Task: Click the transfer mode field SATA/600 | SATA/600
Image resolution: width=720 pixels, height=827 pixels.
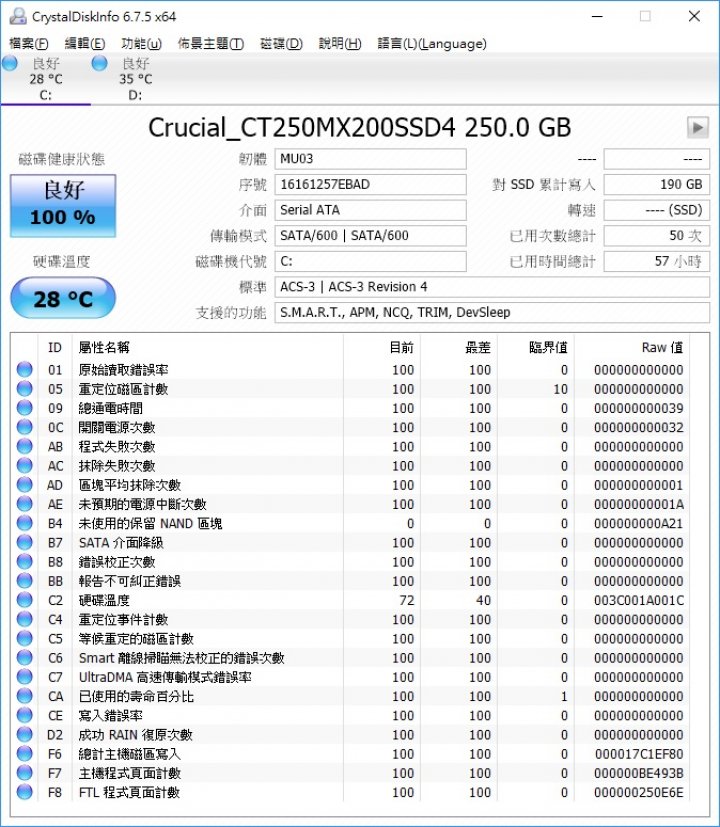Action: click(x=370, y=236)
